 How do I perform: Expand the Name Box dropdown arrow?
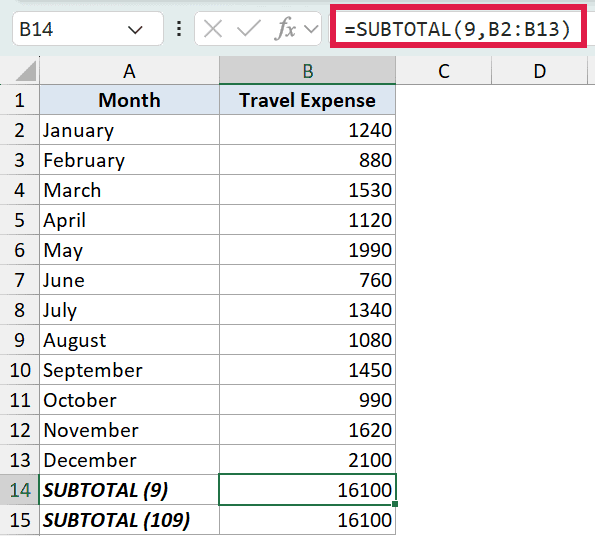[135, 29]
